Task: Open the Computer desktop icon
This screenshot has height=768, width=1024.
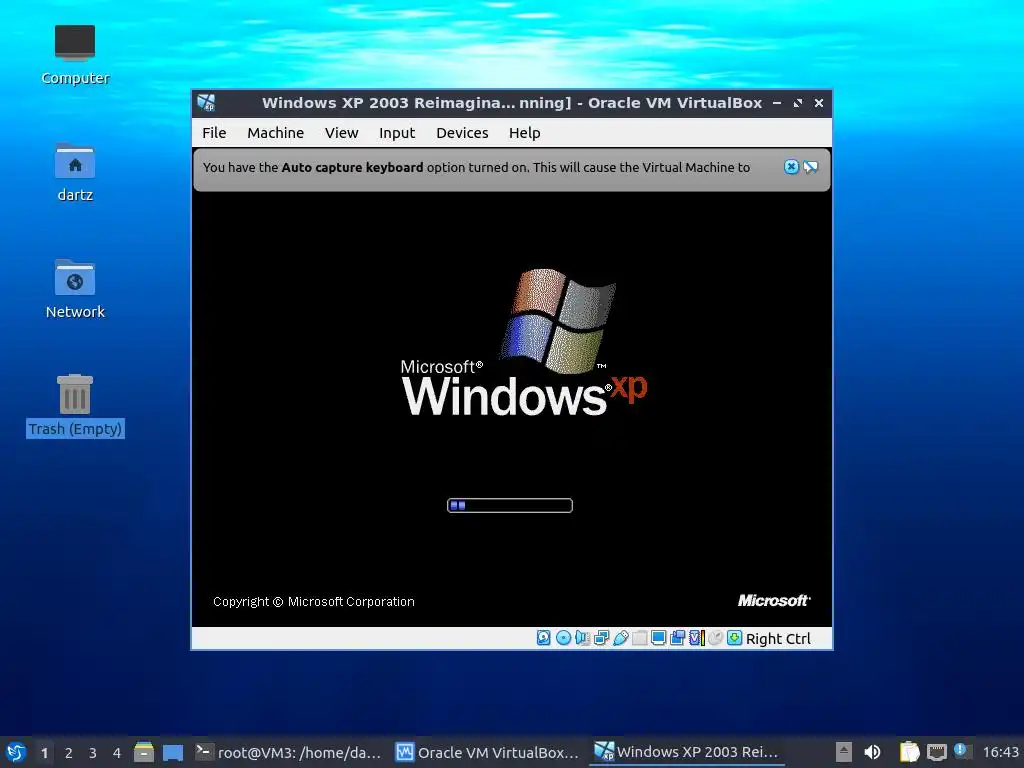Action: pyautogui.click(x=74, y=56)
